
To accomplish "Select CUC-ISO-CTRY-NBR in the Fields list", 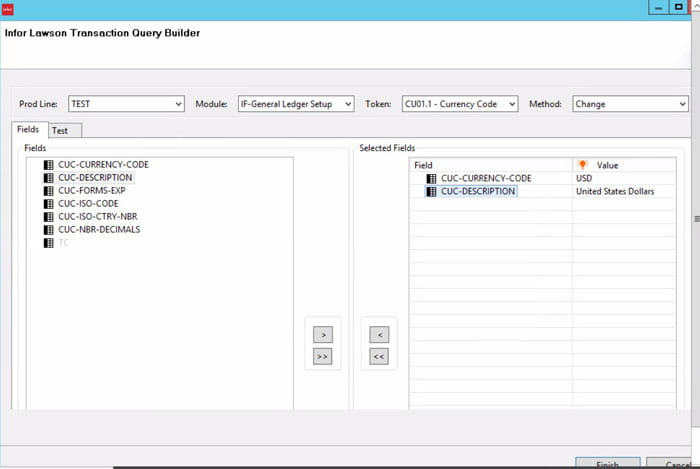I will pos(98,216).
